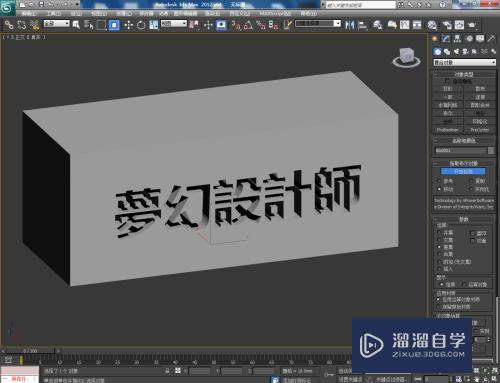Select the Cameras category icon
Image resolution: width=500 pixels, height=383 pixels.
point(466,51)
